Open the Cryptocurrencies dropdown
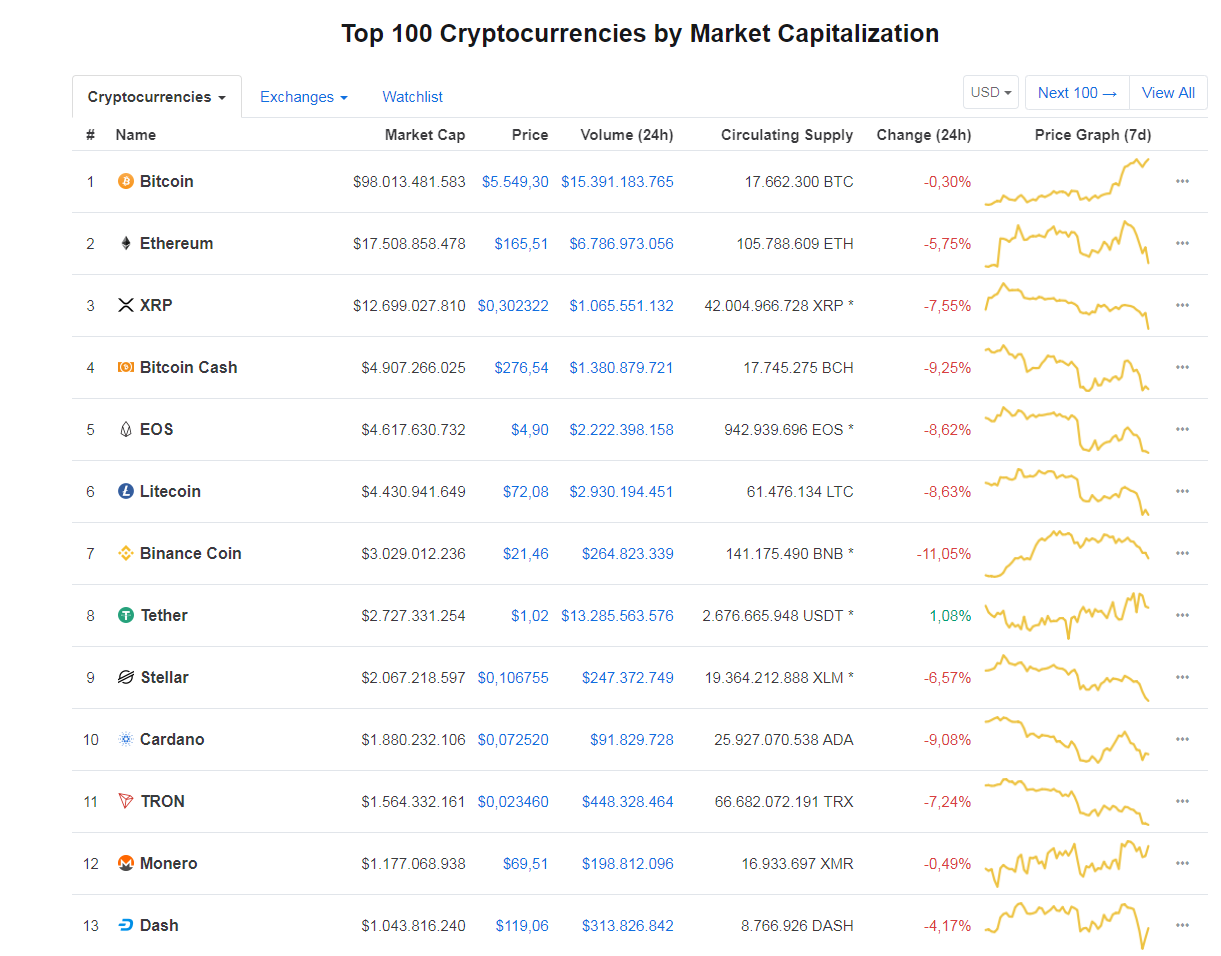The height and width of the screenshot is (956, 1221). (x=156, y=96)
